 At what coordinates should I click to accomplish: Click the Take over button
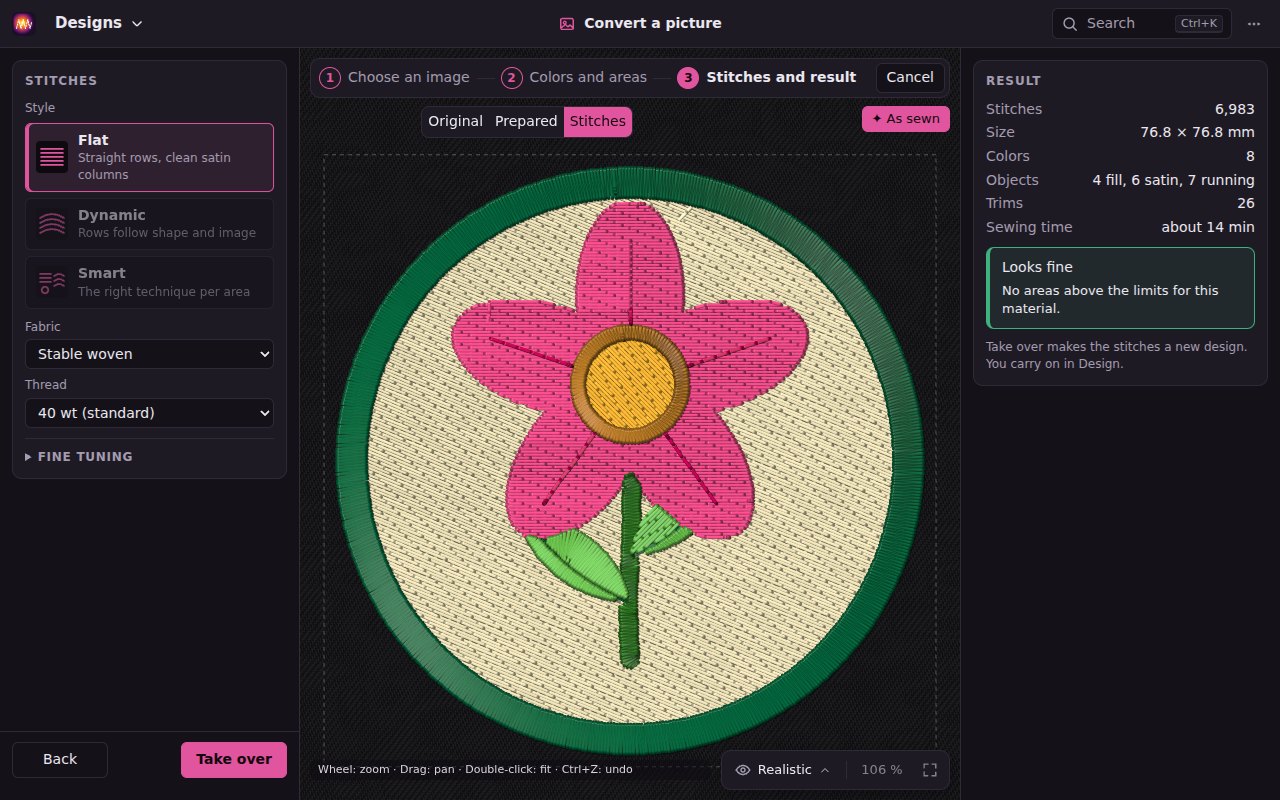pyautogui.click(x=234, y=760)
